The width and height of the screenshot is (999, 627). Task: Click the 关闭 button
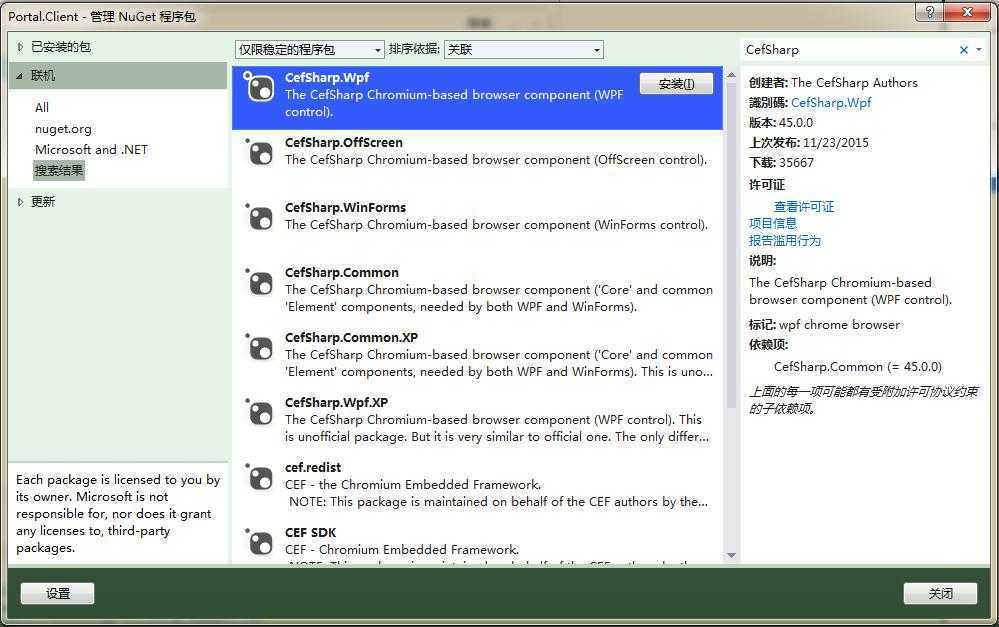pyautogui.click(x=940, y=593)
